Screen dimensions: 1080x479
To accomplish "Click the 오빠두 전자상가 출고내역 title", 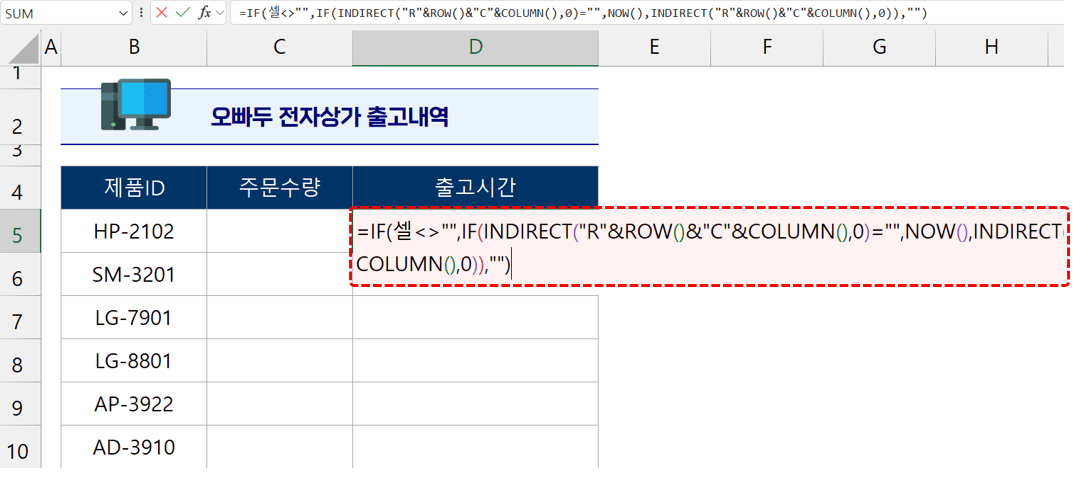I will pos(329,116).
